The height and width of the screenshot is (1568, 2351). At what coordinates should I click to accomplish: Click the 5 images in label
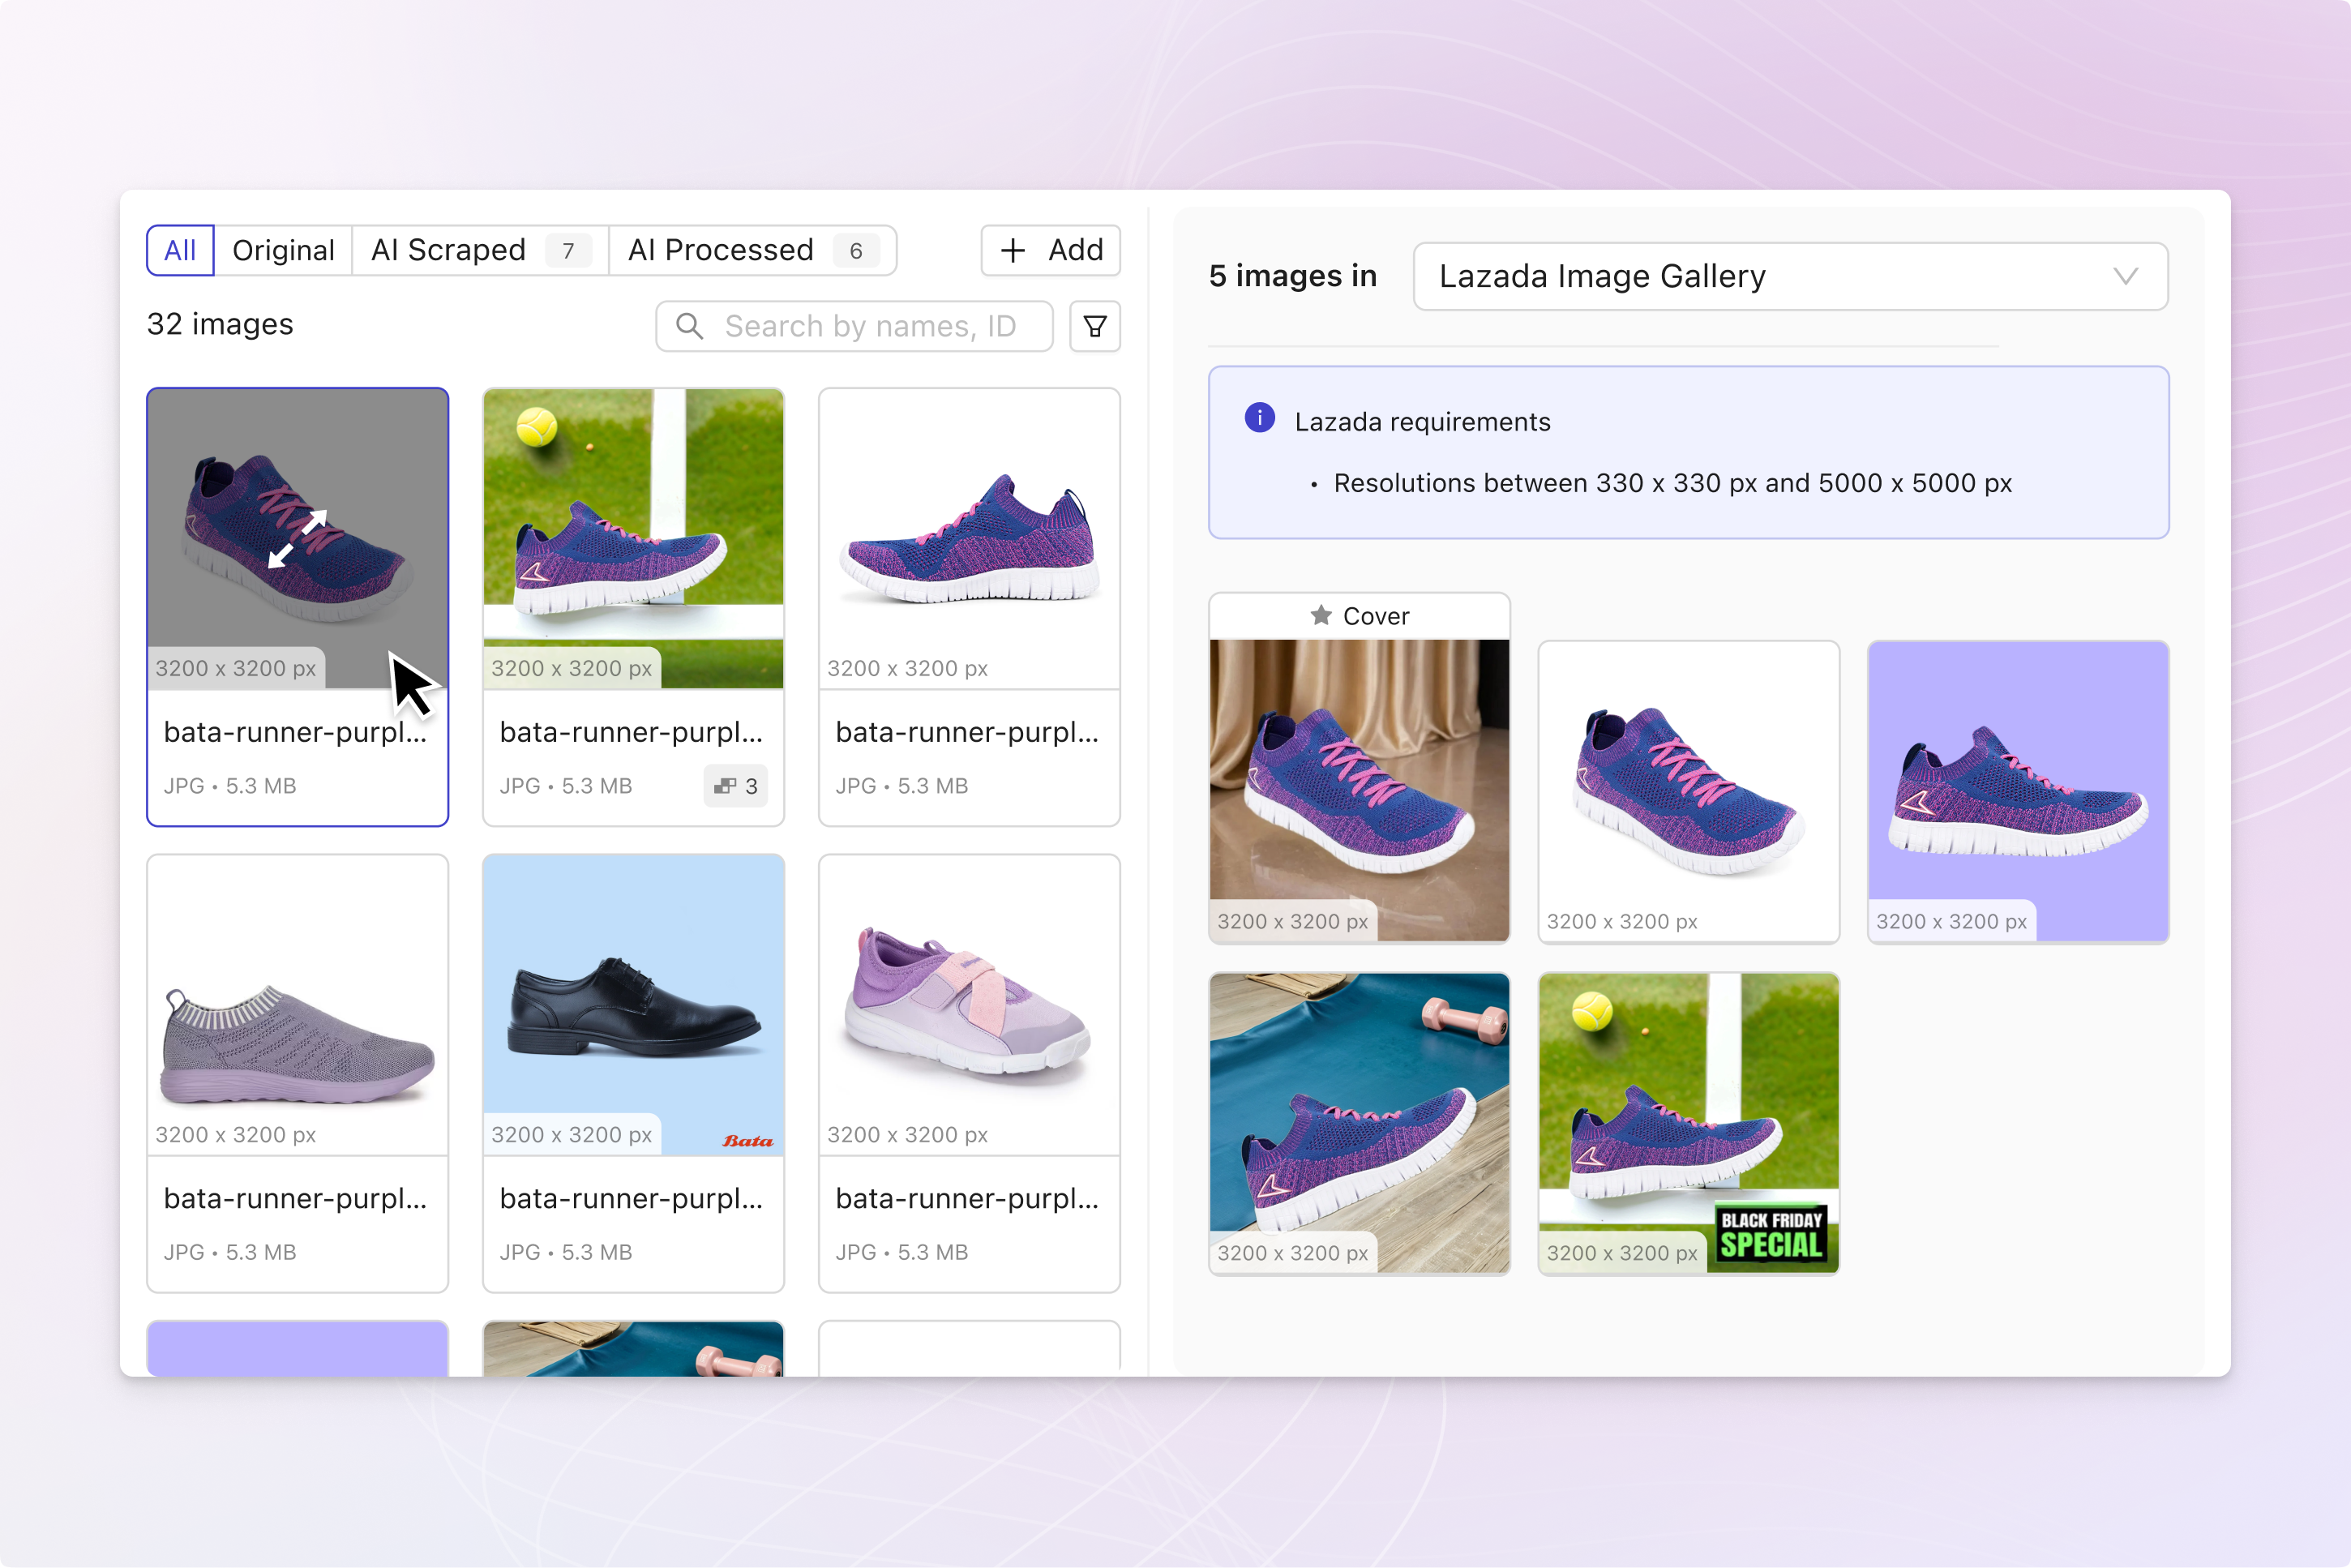1292,276
